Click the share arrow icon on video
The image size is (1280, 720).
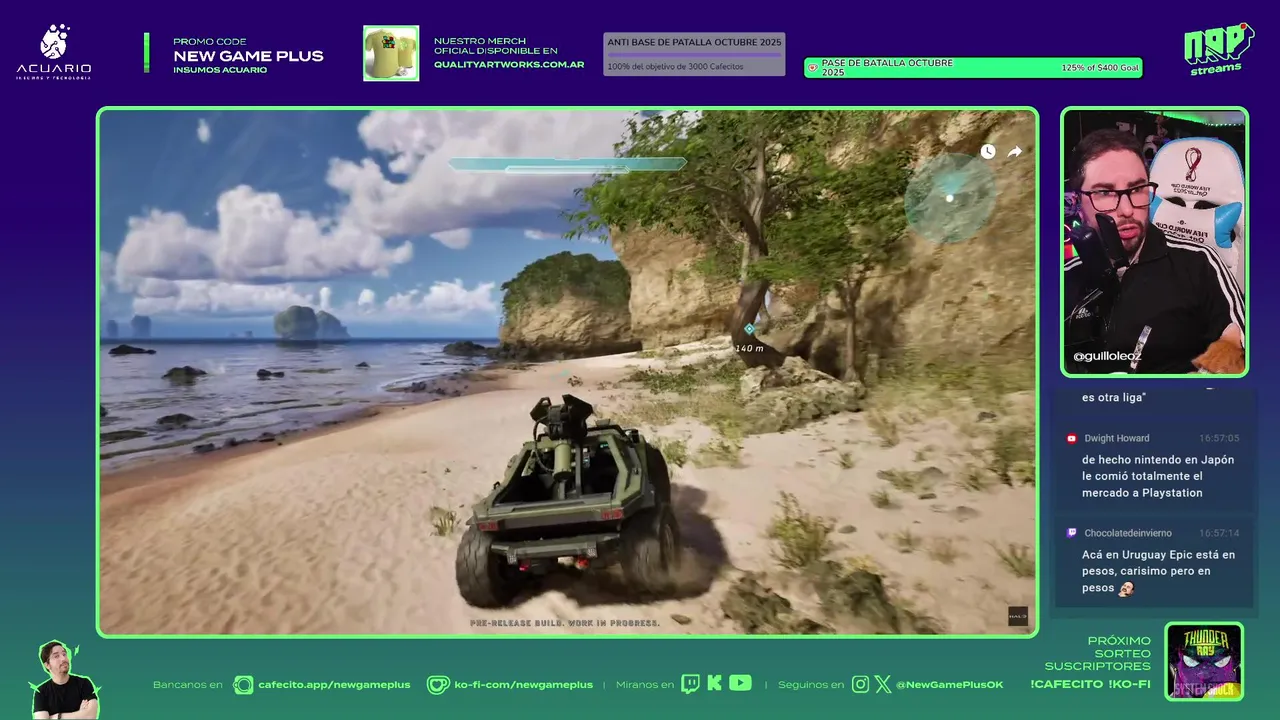(1014, 152)
